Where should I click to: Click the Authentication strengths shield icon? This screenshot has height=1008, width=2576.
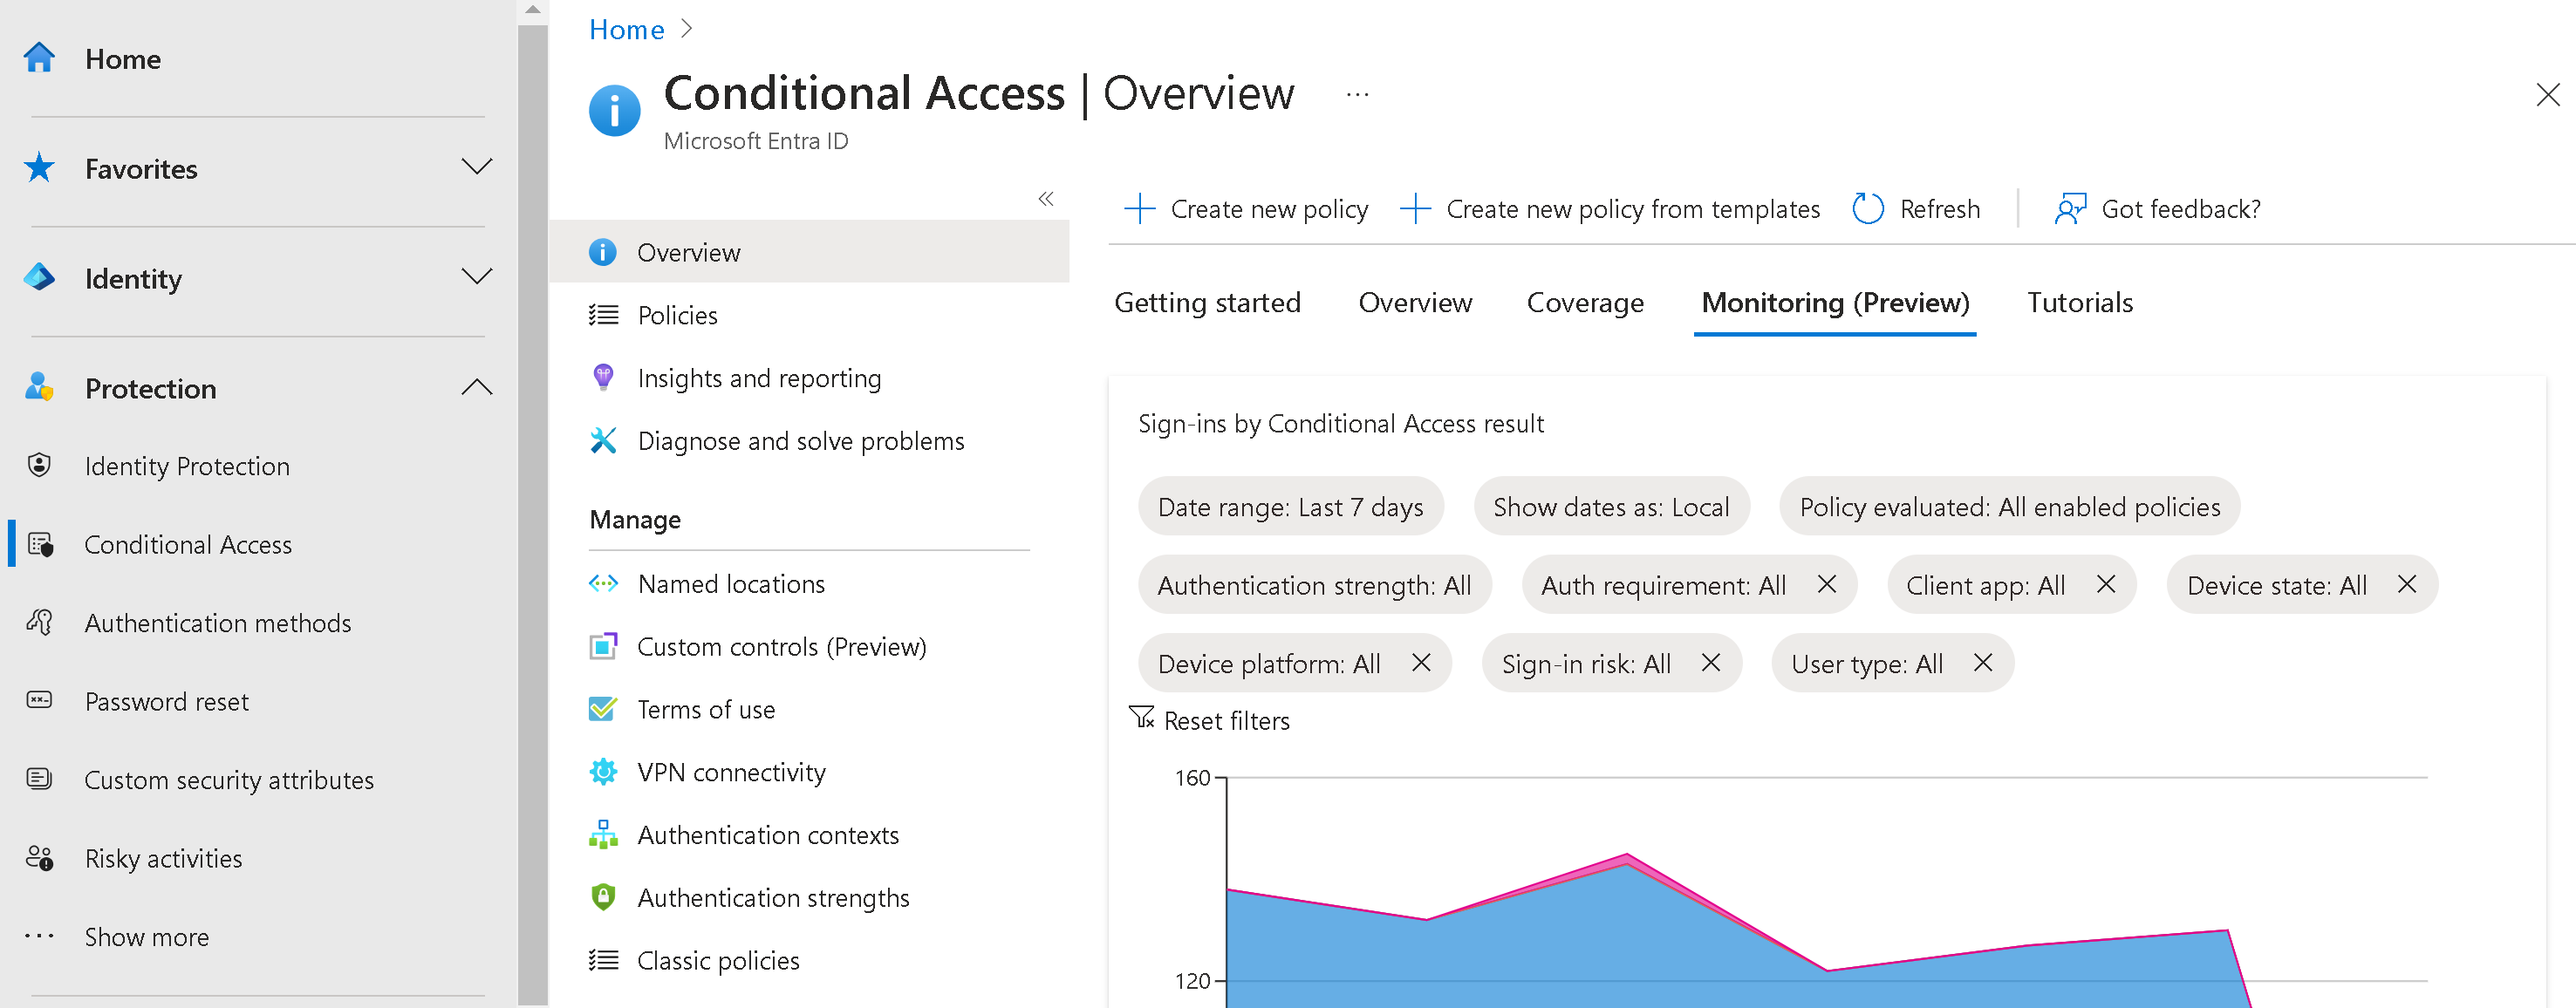click(x=603, y=897)
